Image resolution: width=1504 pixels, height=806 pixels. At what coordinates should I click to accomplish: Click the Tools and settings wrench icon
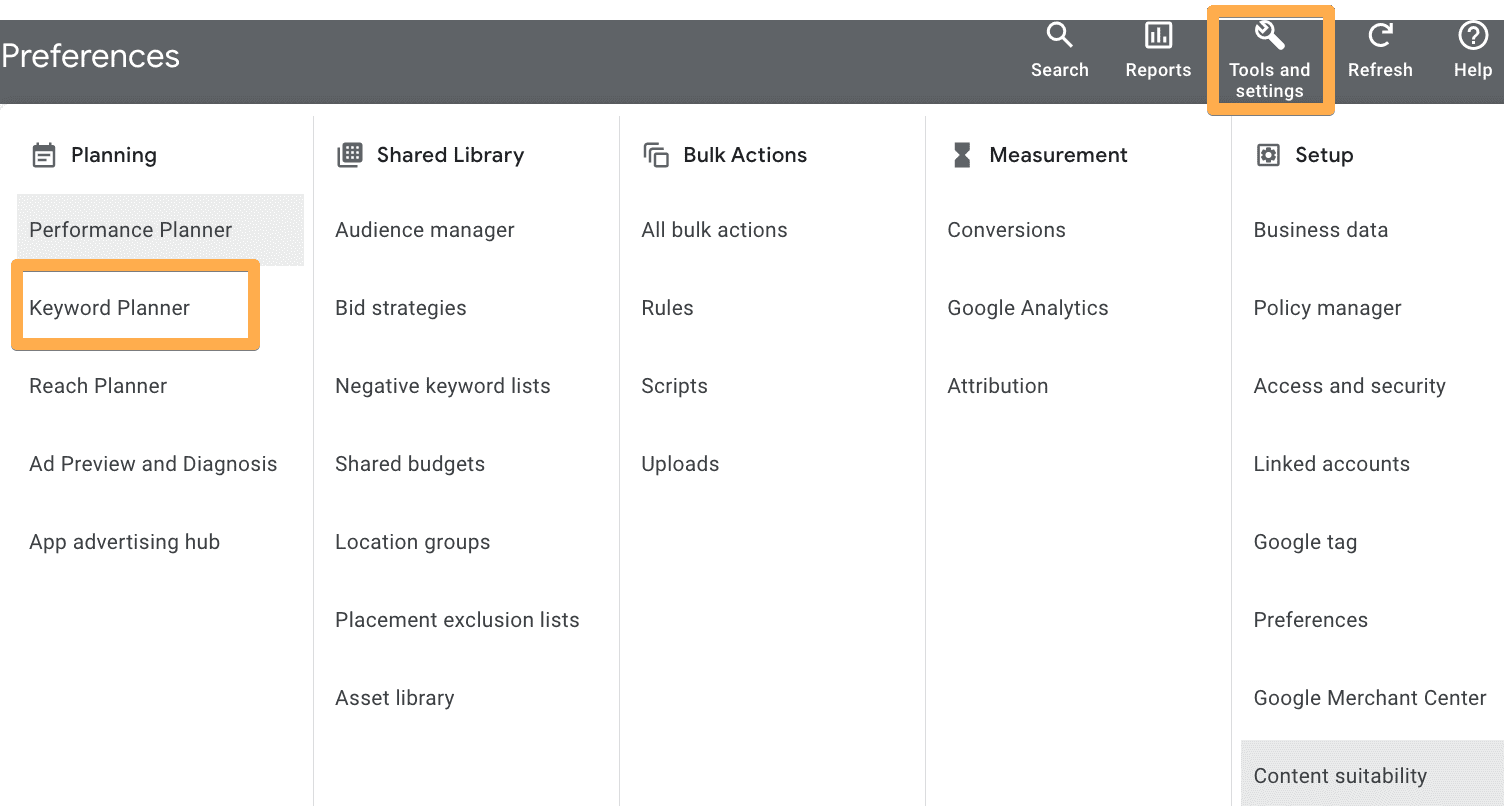coord(1269,37)
